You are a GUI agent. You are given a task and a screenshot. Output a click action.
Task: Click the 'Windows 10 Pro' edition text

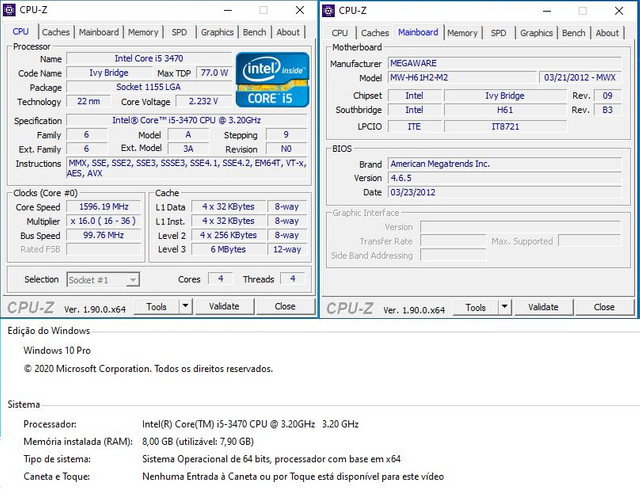[x=57, y=350]
